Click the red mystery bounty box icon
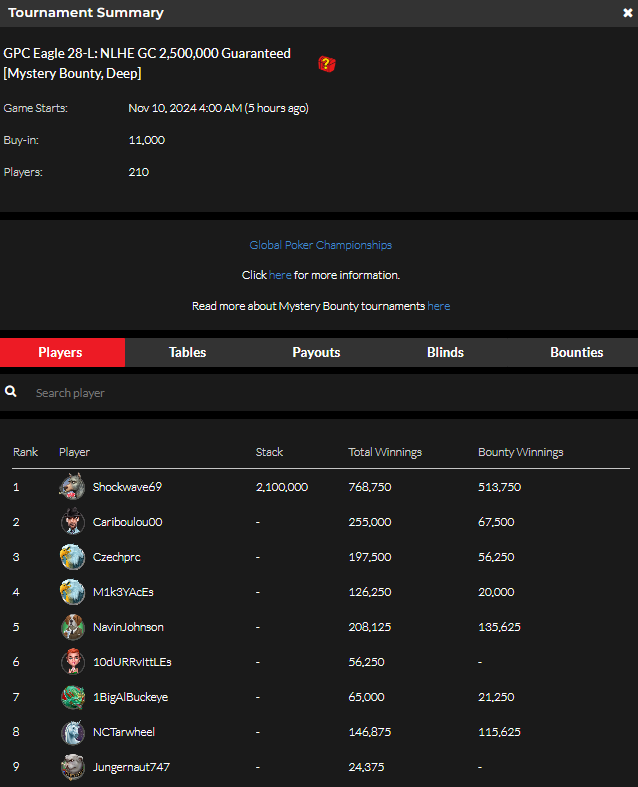This screenshot has height=787, width=638. pos(327,64)
